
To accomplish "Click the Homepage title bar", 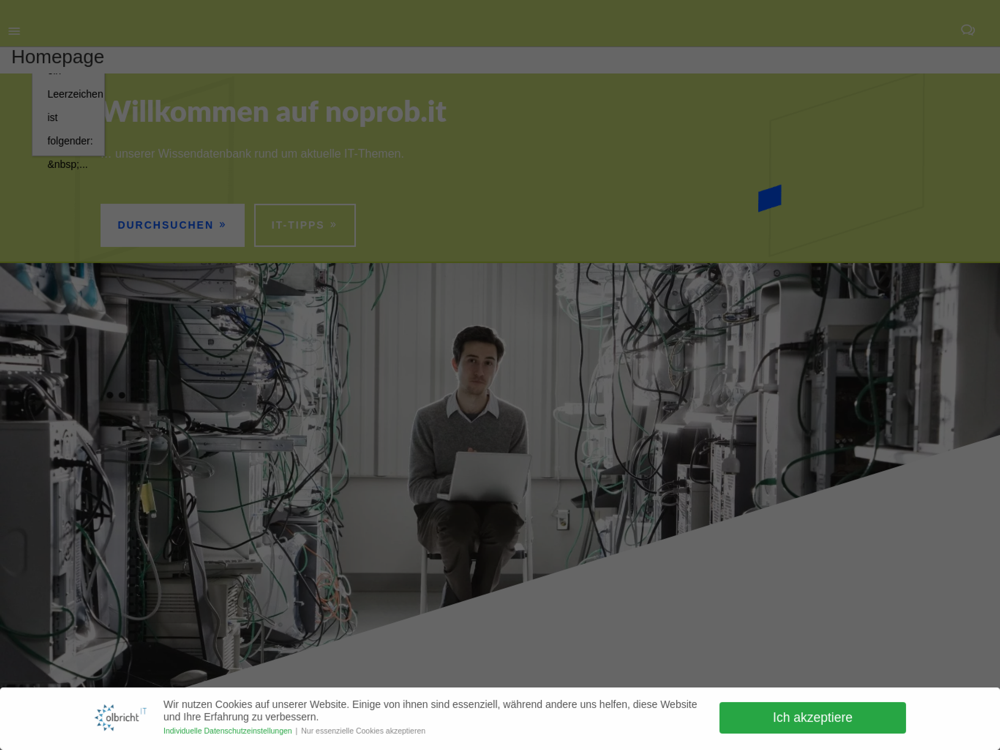I will 500,58.
